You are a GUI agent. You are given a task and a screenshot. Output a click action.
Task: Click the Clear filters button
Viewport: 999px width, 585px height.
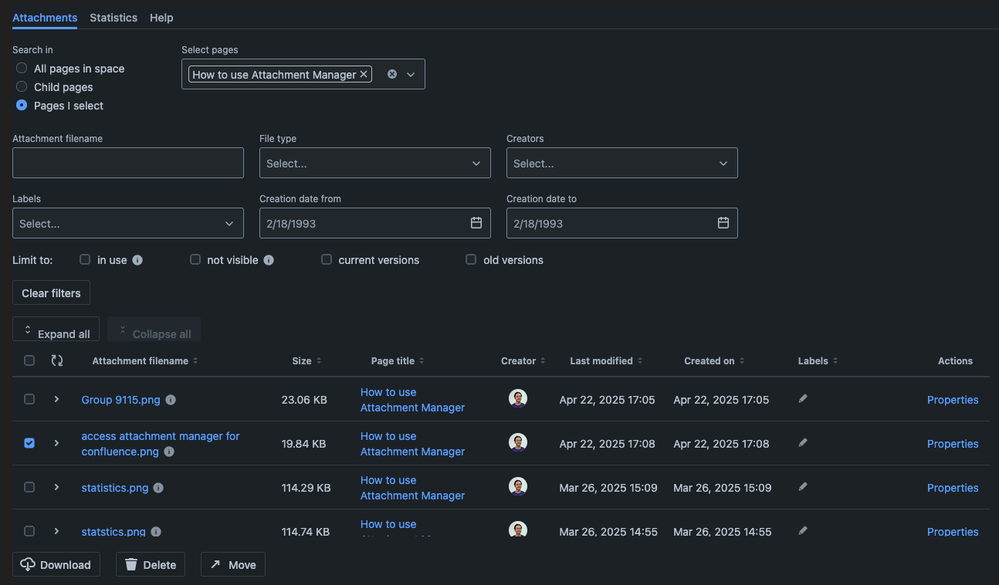pyautogui.click(x=51, y=293)
